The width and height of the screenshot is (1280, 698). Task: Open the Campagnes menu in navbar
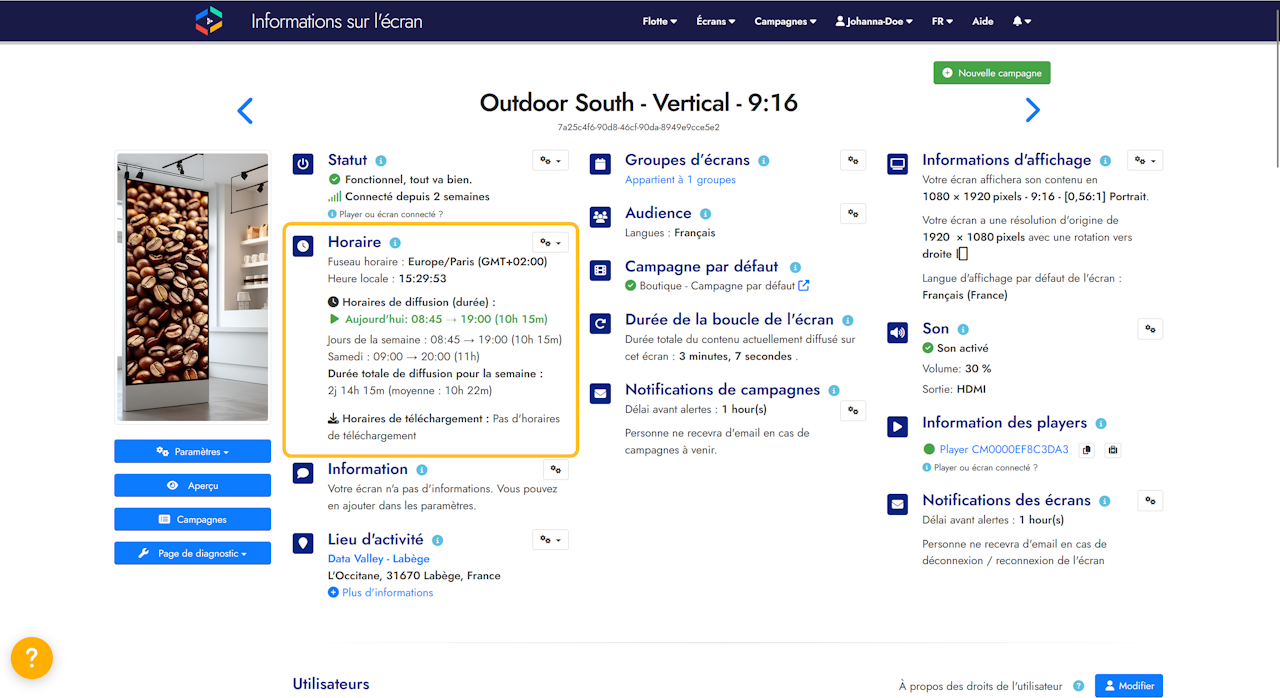tap(785, 21)
